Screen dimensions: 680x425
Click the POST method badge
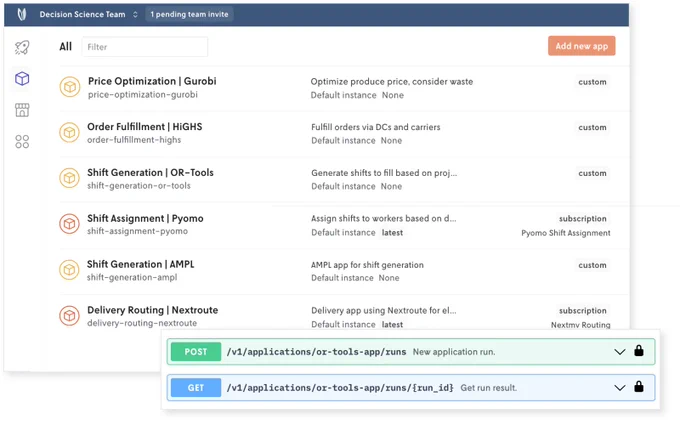[x=196, y=352]
